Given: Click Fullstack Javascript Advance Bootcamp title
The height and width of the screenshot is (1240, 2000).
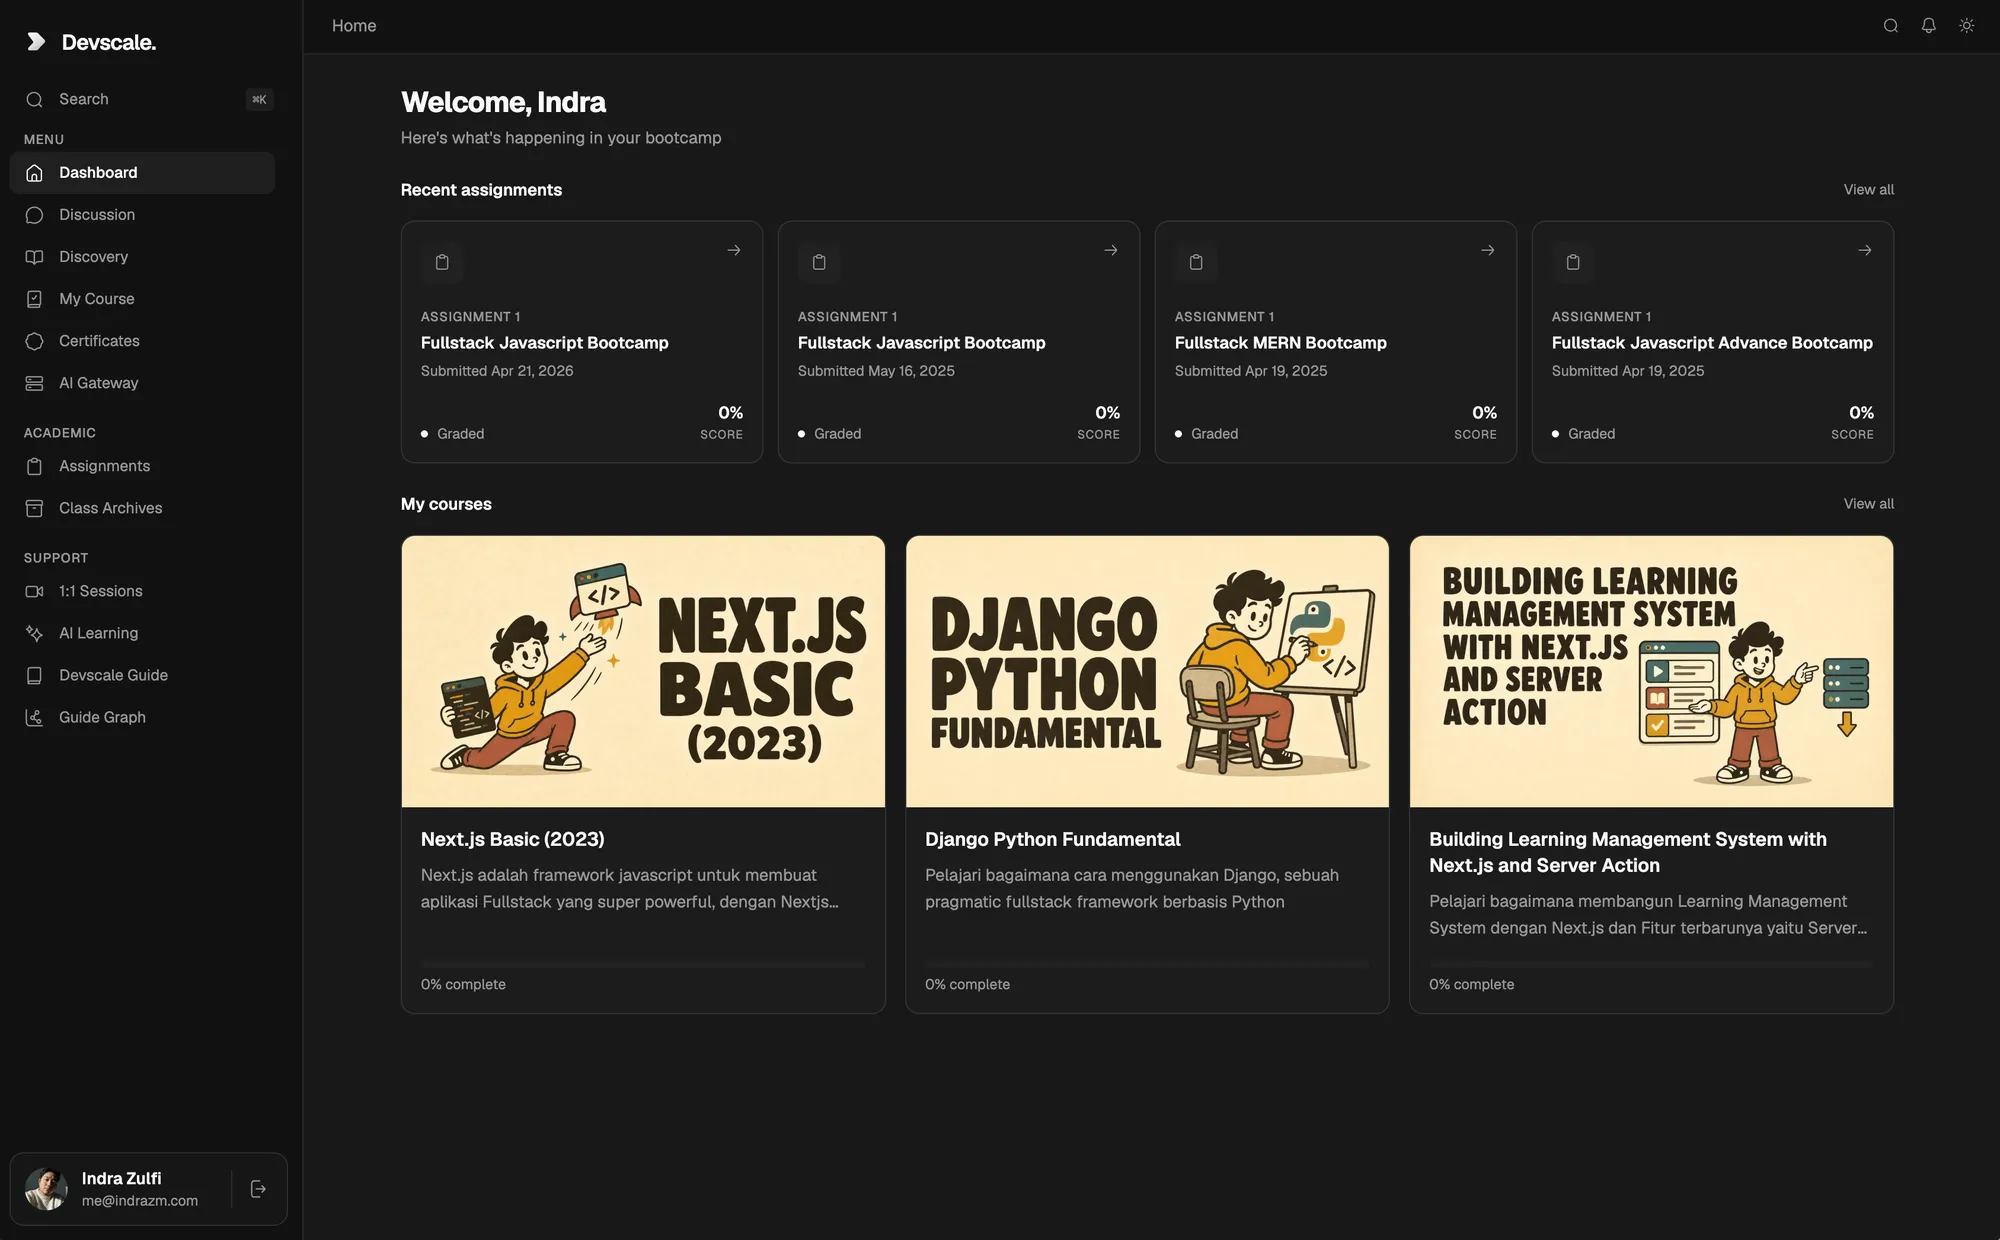Looking at the screenshot, I should (x=1712, y=343).
